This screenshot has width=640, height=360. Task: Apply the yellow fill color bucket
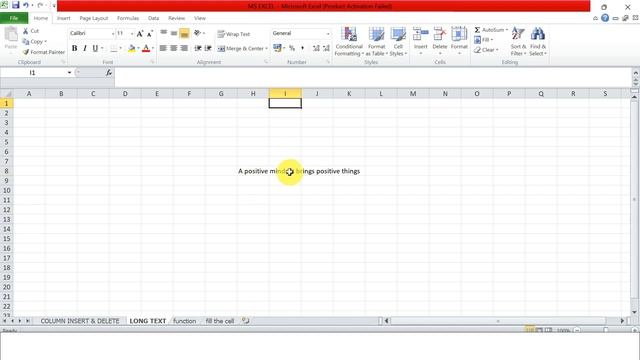tap(131, 49)
